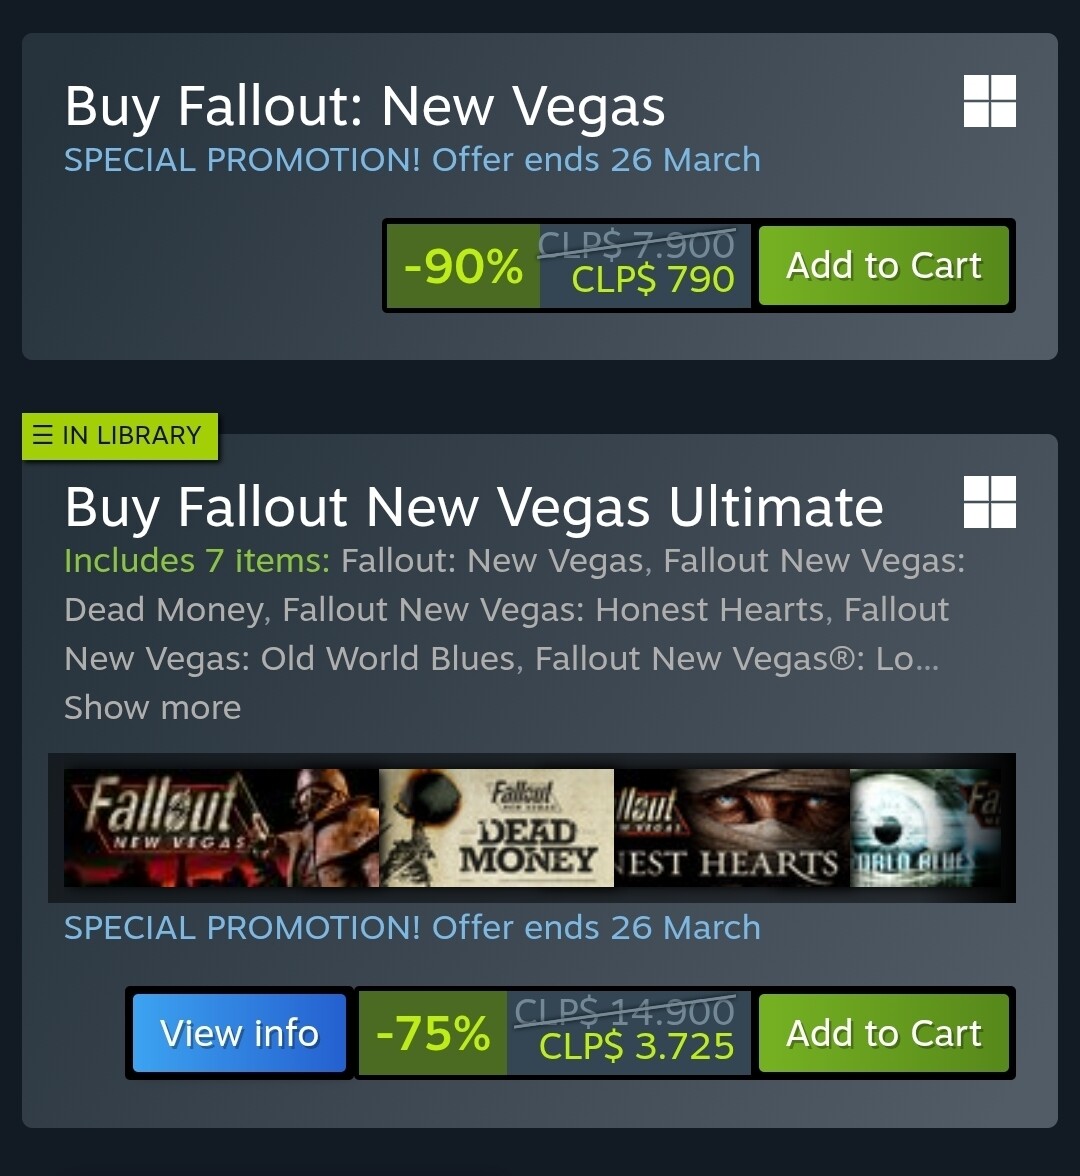Click the 'Buy Fallout New Vegas Ultimate' heading

coord(474,507)
